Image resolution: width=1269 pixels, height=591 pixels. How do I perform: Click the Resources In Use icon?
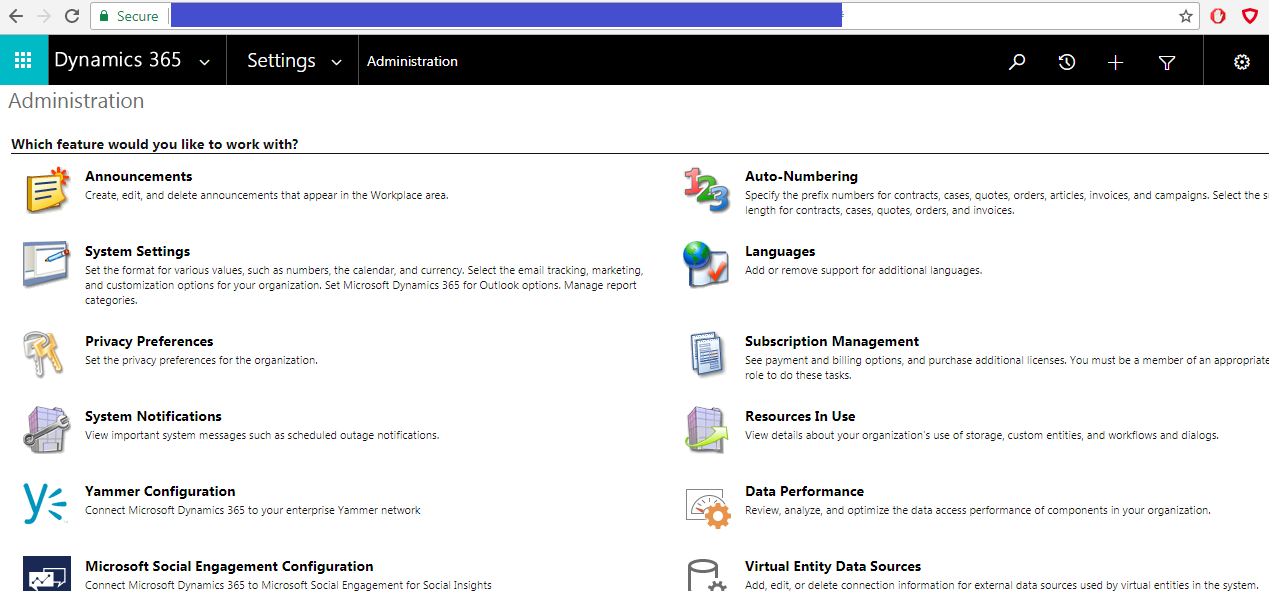pos(706,430)
